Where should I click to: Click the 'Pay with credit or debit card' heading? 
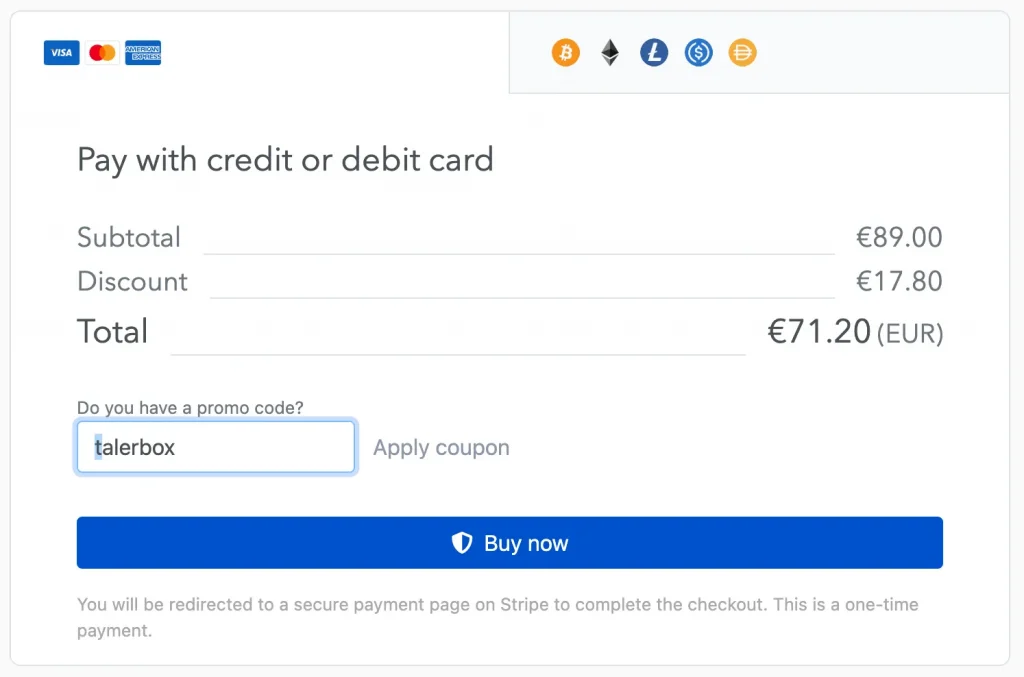(285, 160)
